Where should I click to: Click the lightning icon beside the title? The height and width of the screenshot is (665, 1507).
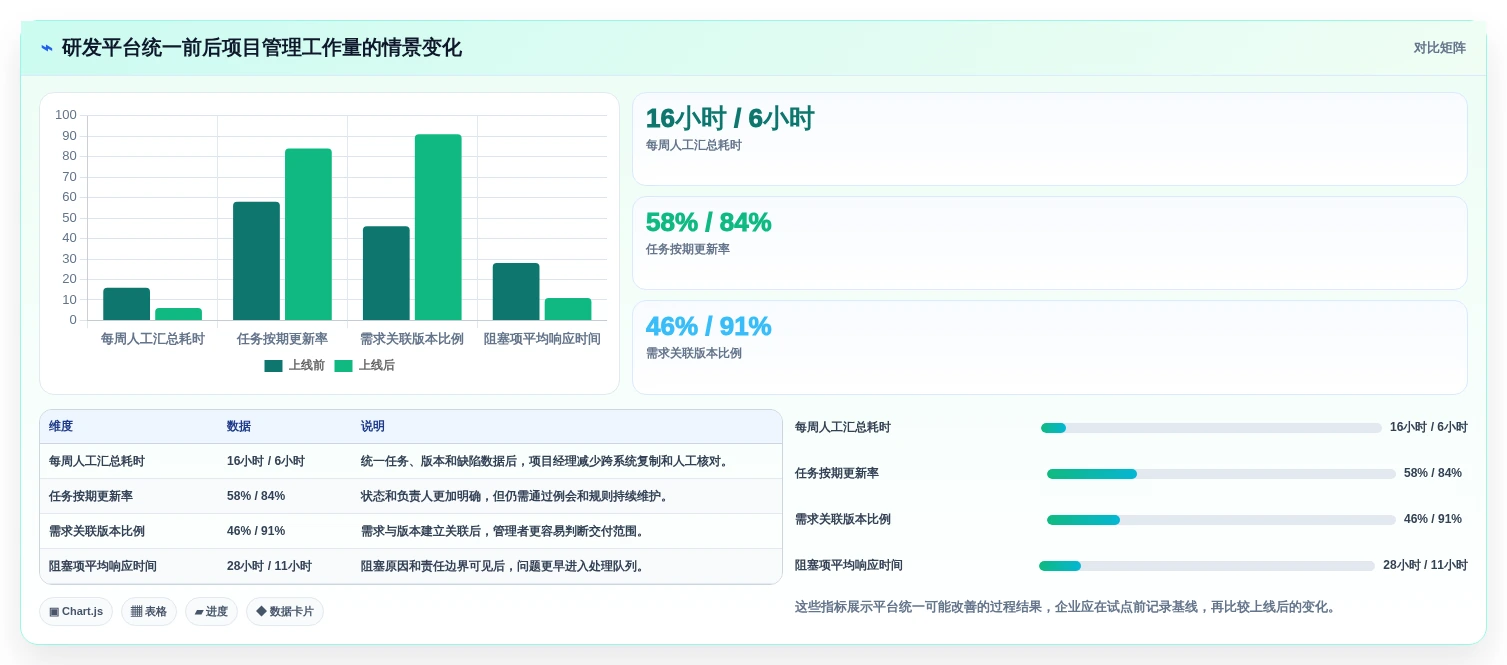[x=47, y=48]
